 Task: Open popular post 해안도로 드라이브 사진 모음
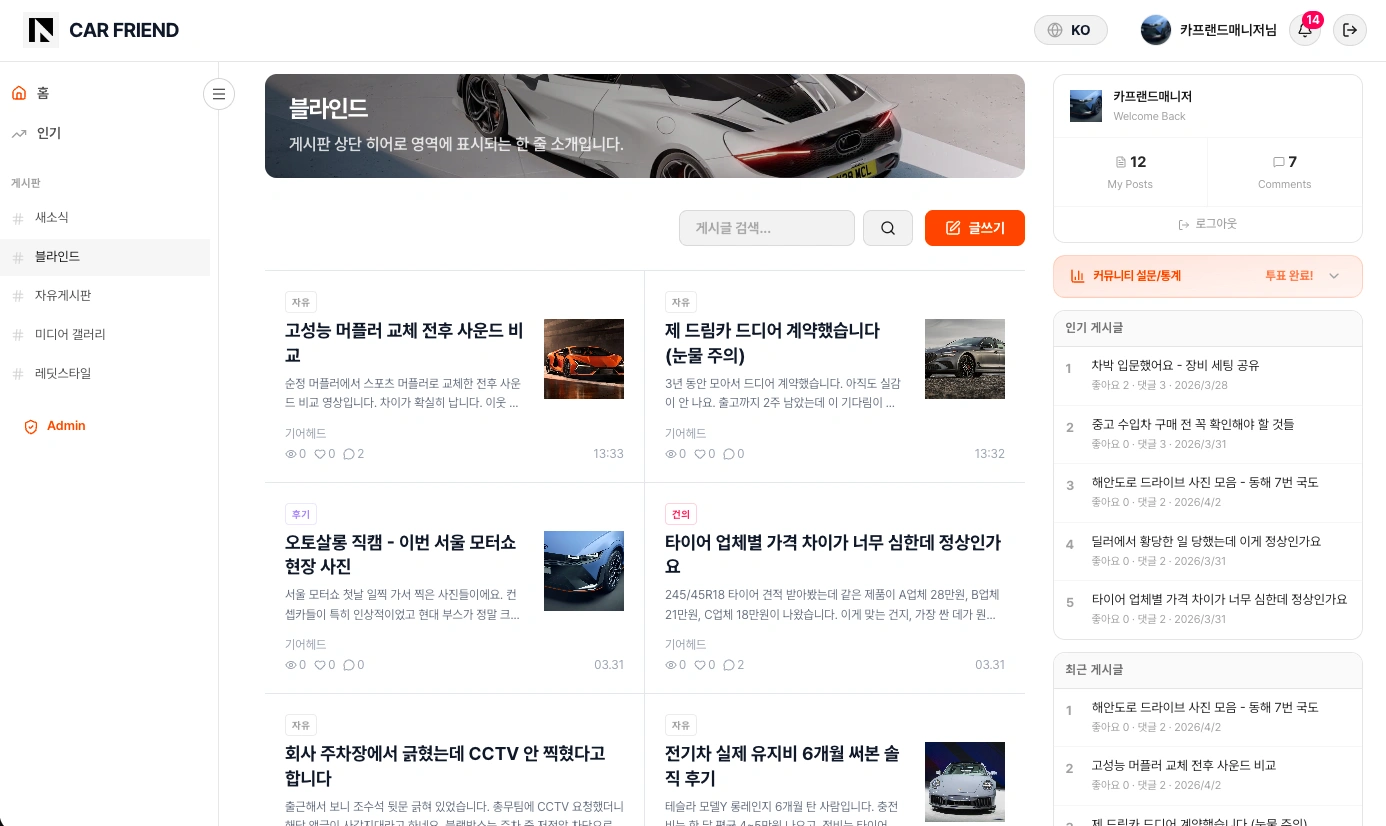(1205, 482)
